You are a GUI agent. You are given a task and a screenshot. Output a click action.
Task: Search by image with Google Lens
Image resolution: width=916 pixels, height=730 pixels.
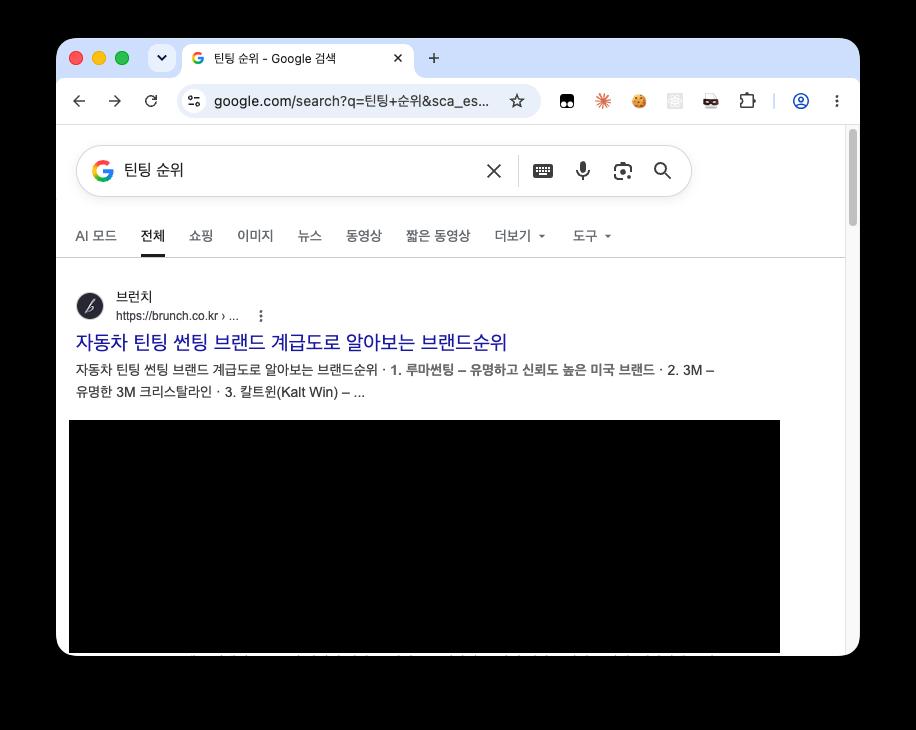(x=623, y=171)
